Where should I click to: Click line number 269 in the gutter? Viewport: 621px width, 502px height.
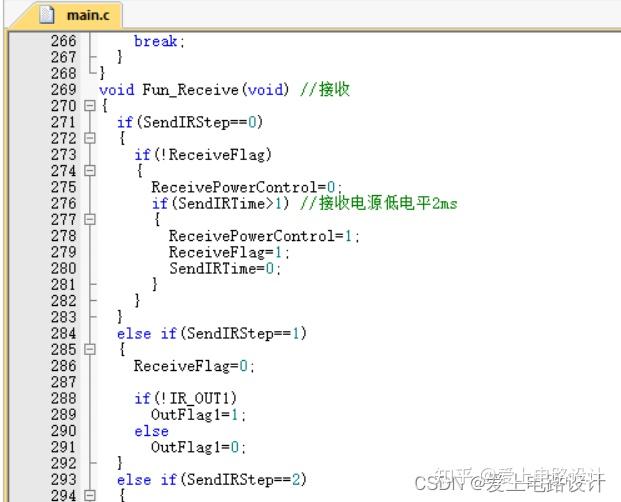point(63,89)
